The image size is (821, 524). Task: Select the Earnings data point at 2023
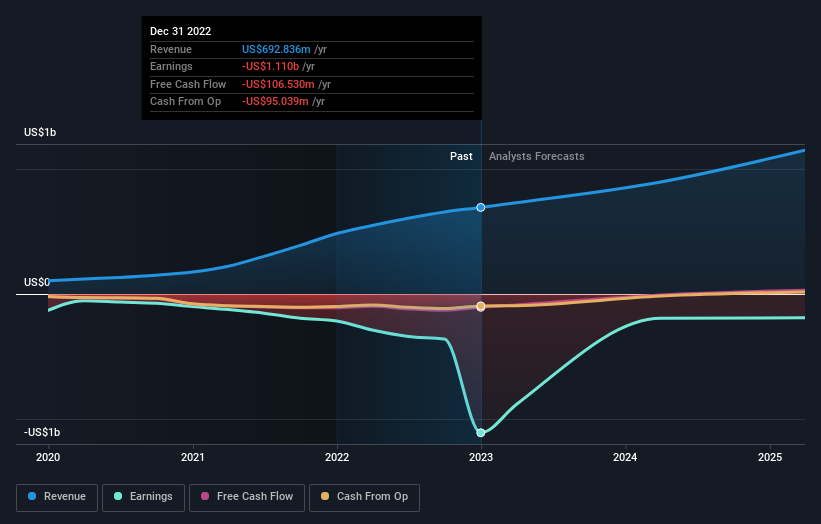(481, 433)
